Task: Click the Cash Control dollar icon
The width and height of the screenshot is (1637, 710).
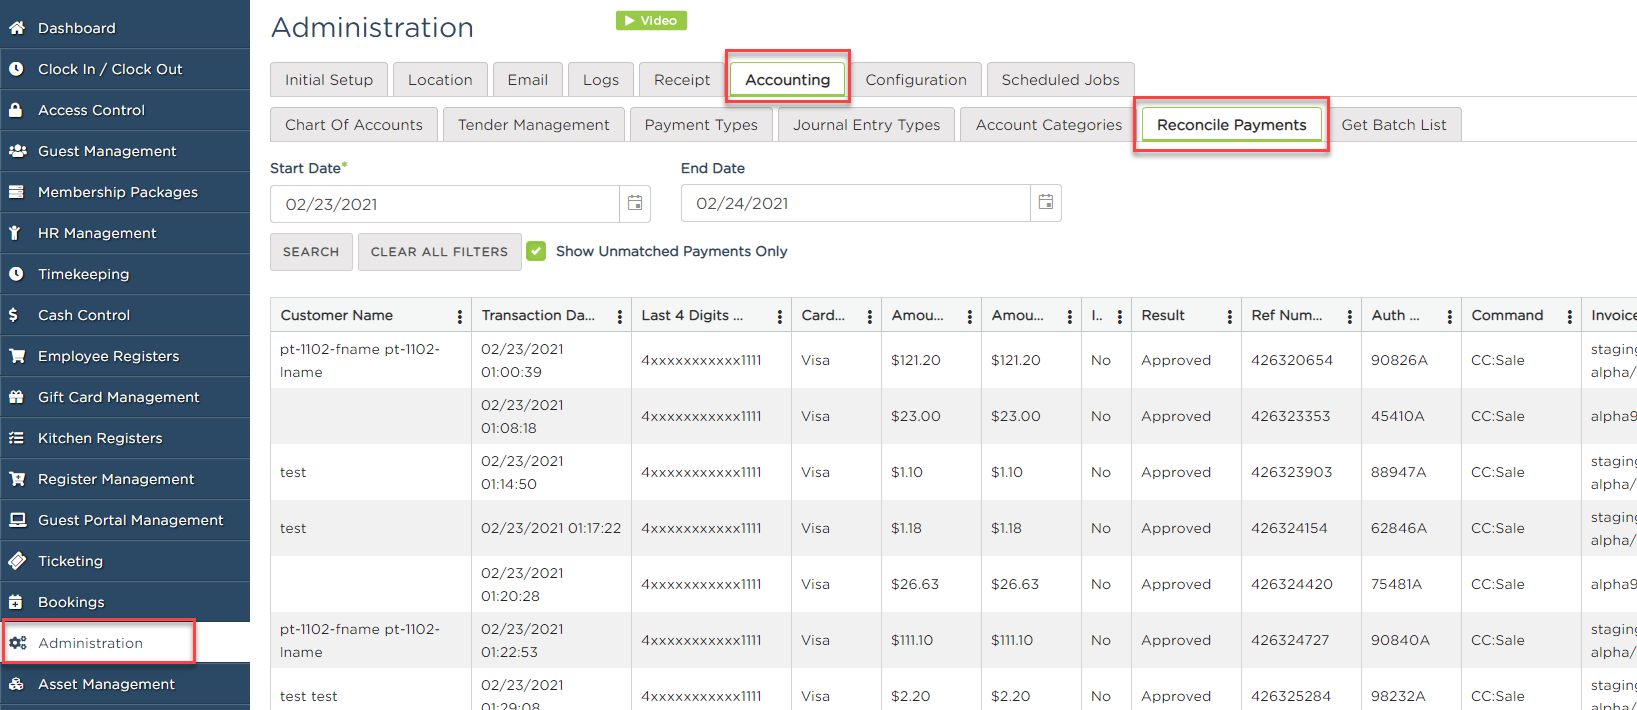Action: (x=13, y=315)
